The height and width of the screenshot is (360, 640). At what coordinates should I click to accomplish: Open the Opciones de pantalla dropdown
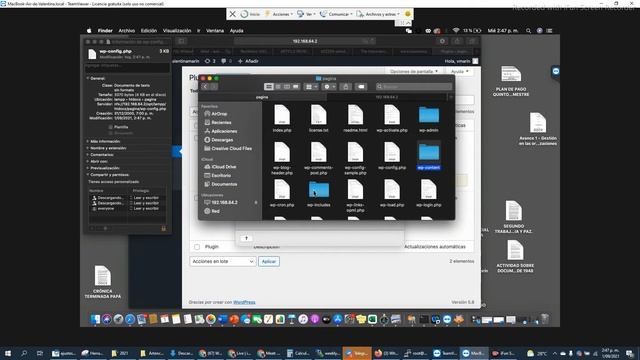(x=413, y=71)
